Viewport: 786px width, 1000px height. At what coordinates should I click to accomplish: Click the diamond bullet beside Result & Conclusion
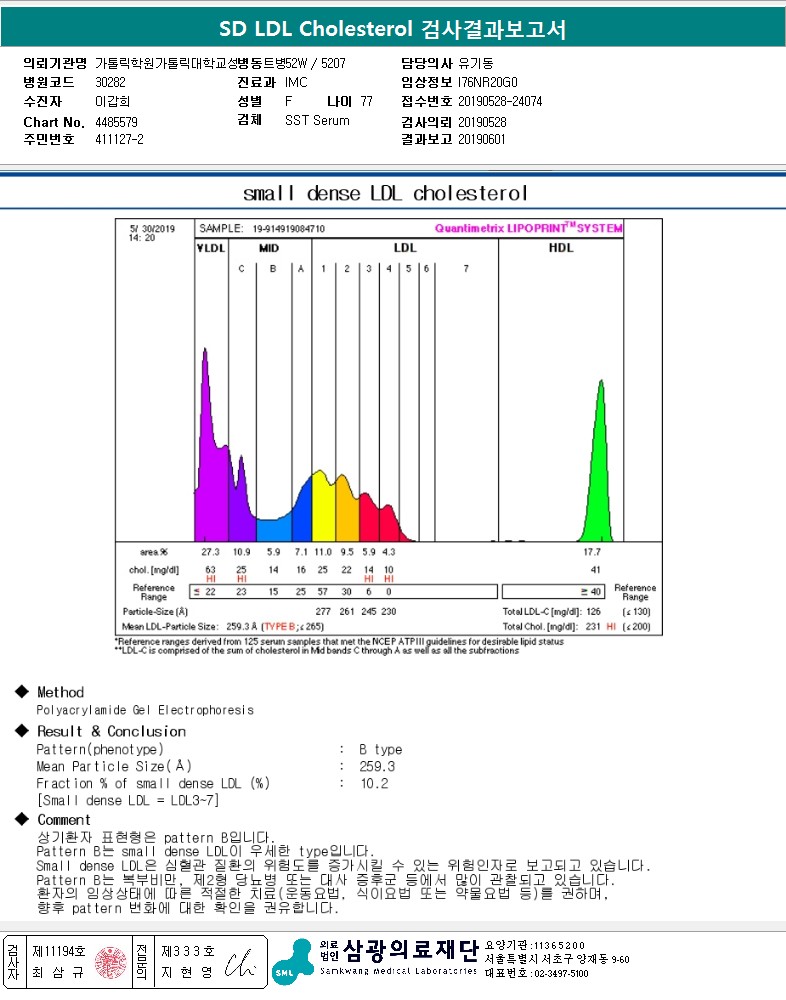coord(21,731)
